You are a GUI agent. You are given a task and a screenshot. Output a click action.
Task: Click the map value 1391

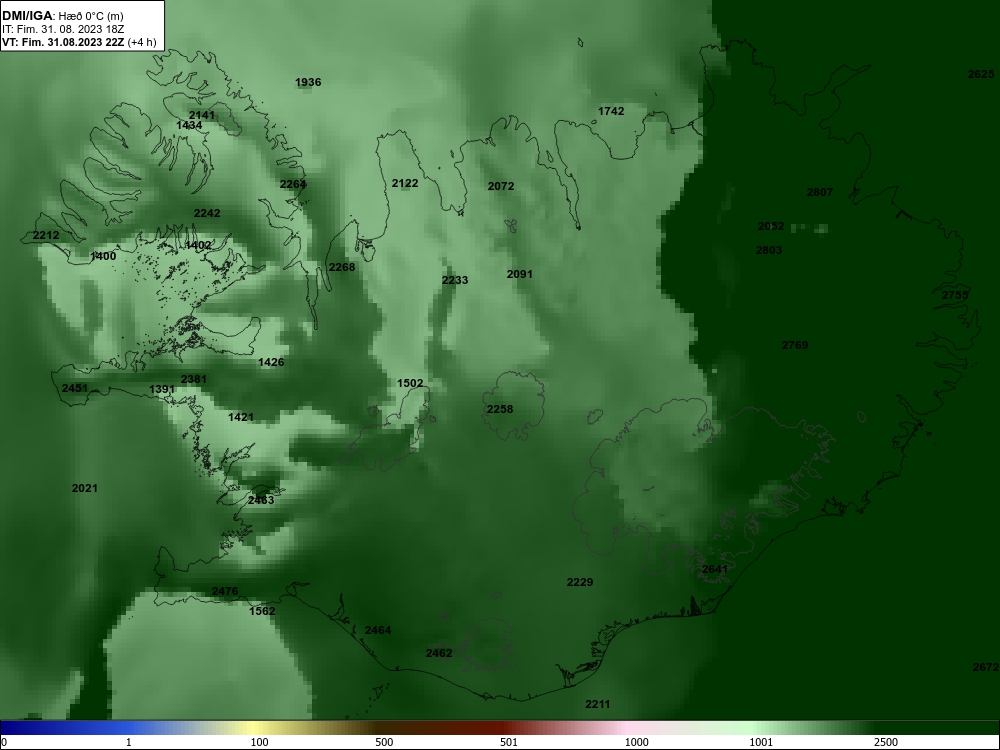pyautogui.click(x=162, y=390)
